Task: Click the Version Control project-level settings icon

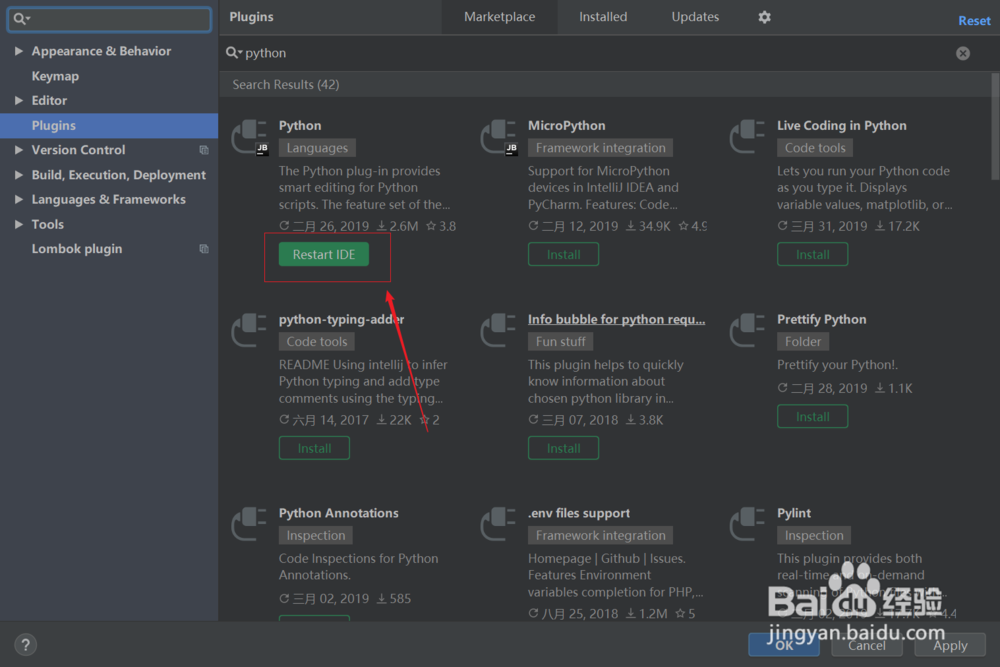Action: [204, 150]
